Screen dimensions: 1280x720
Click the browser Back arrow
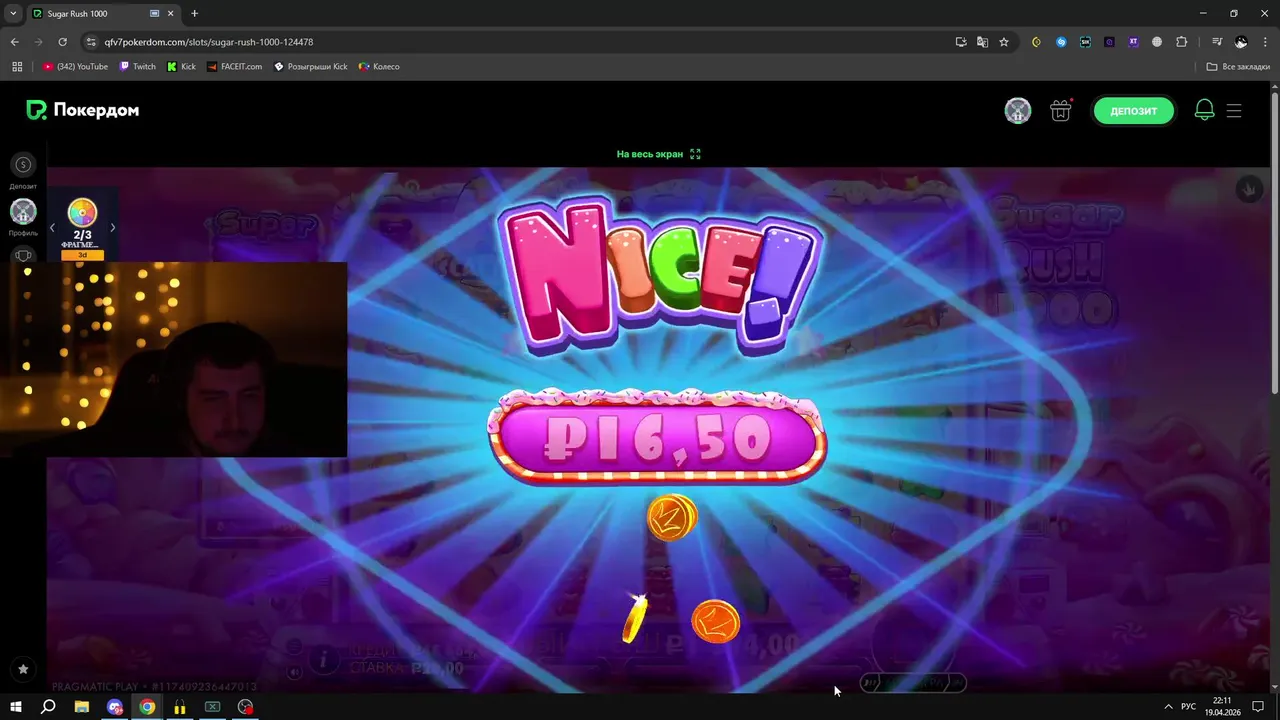(x=15, y=42)
